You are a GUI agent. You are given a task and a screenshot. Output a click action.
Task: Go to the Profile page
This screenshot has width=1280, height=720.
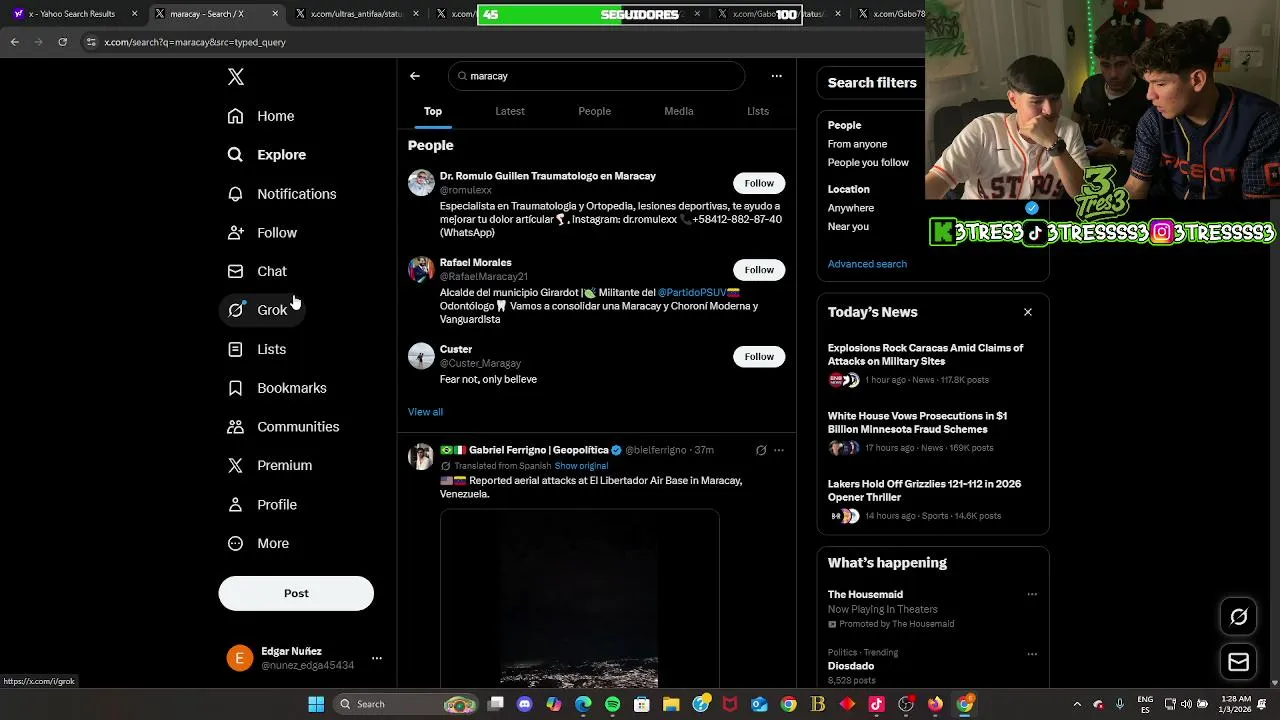pos(262,505)
